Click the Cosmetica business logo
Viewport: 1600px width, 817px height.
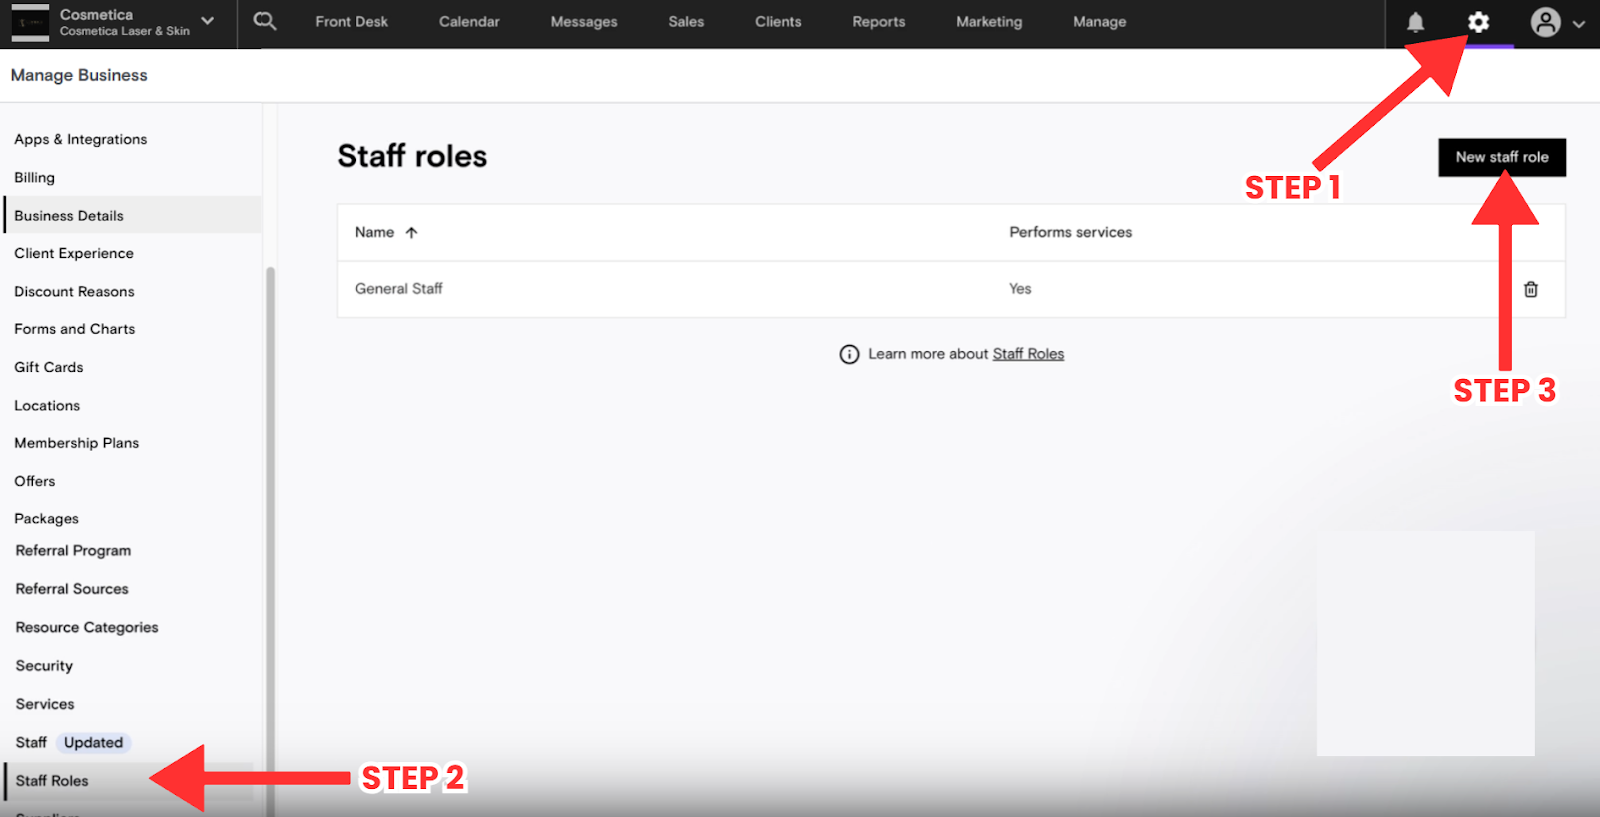click(x=30, y=22)
